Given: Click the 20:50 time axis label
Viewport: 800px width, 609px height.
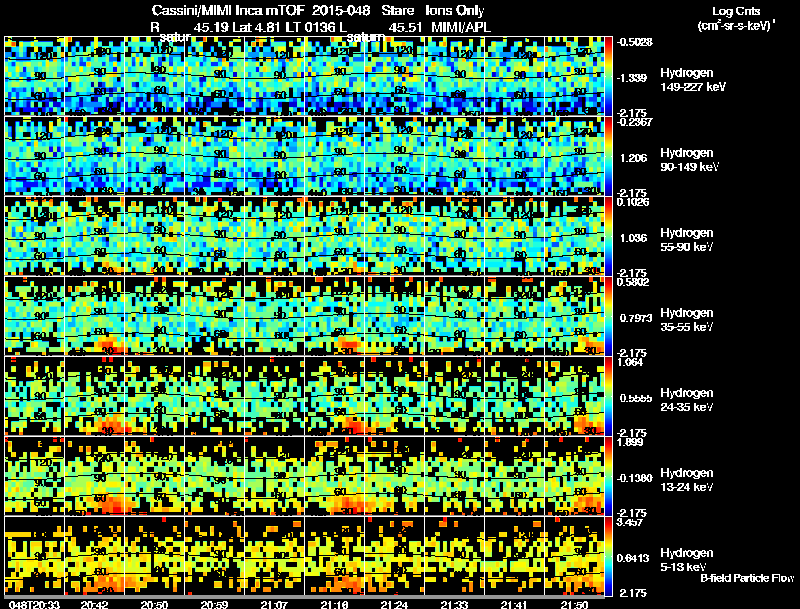Looking at the screenshot, I should [154, 604].
